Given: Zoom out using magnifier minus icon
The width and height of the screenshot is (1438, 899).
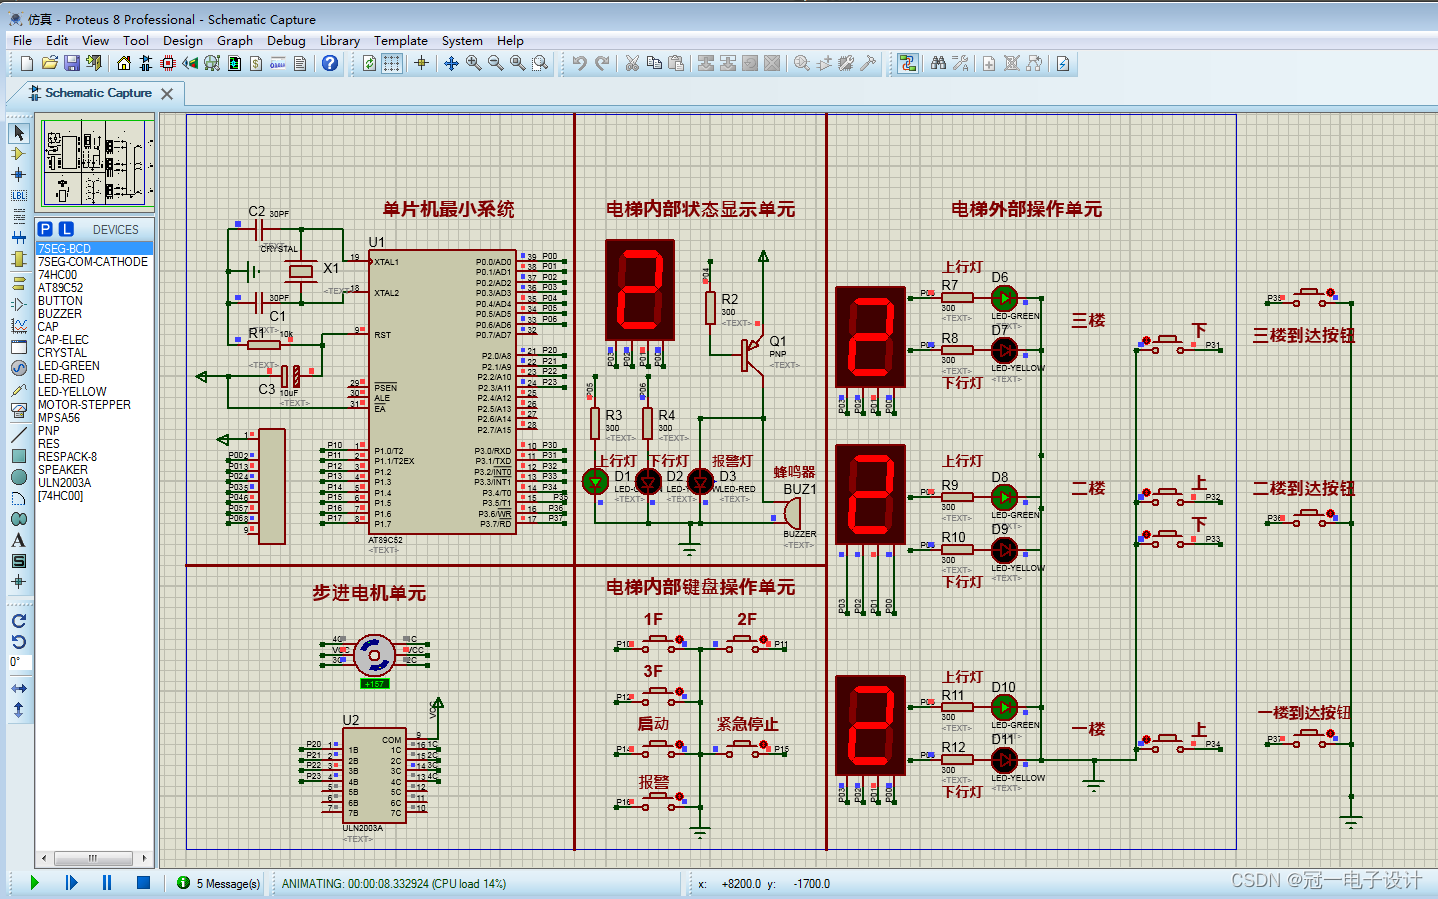Looking at the screenshot, I should coord(495,63).
